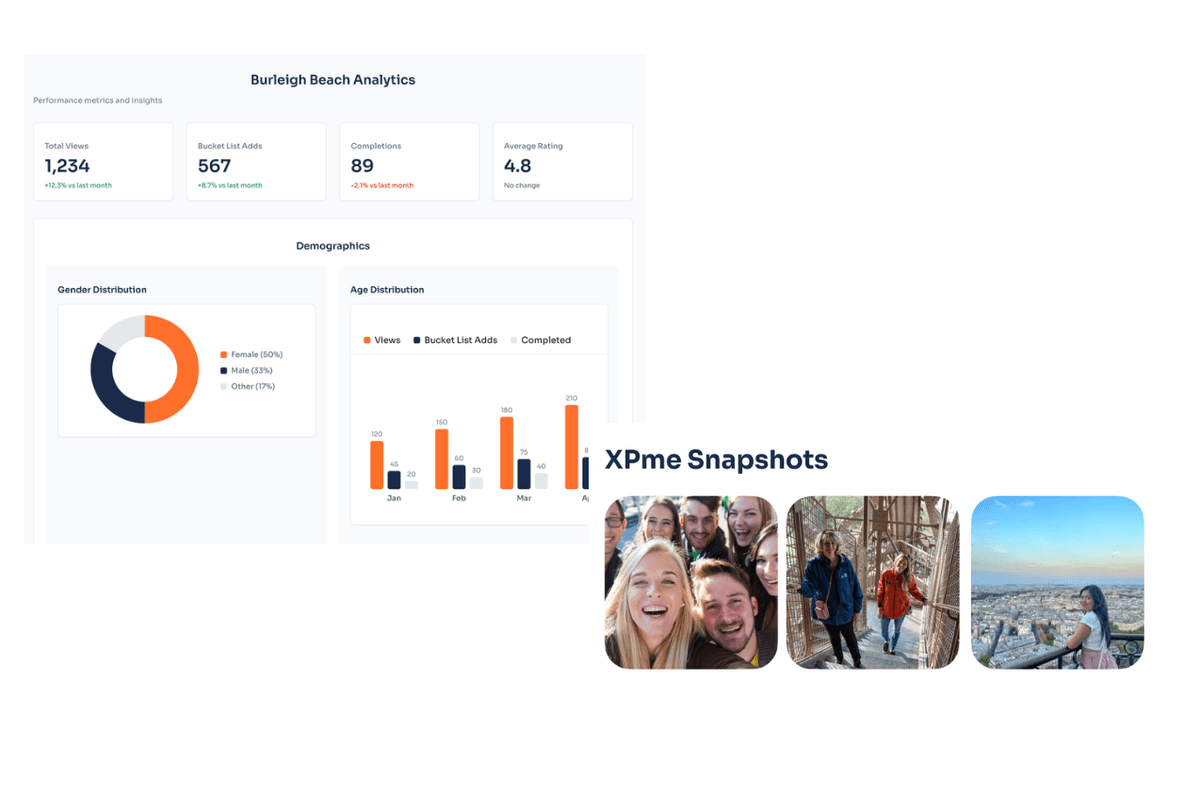1200x793 pixels.
Task: Toggle the Male (33%) legend entry
Action: [x=251, y=371]
